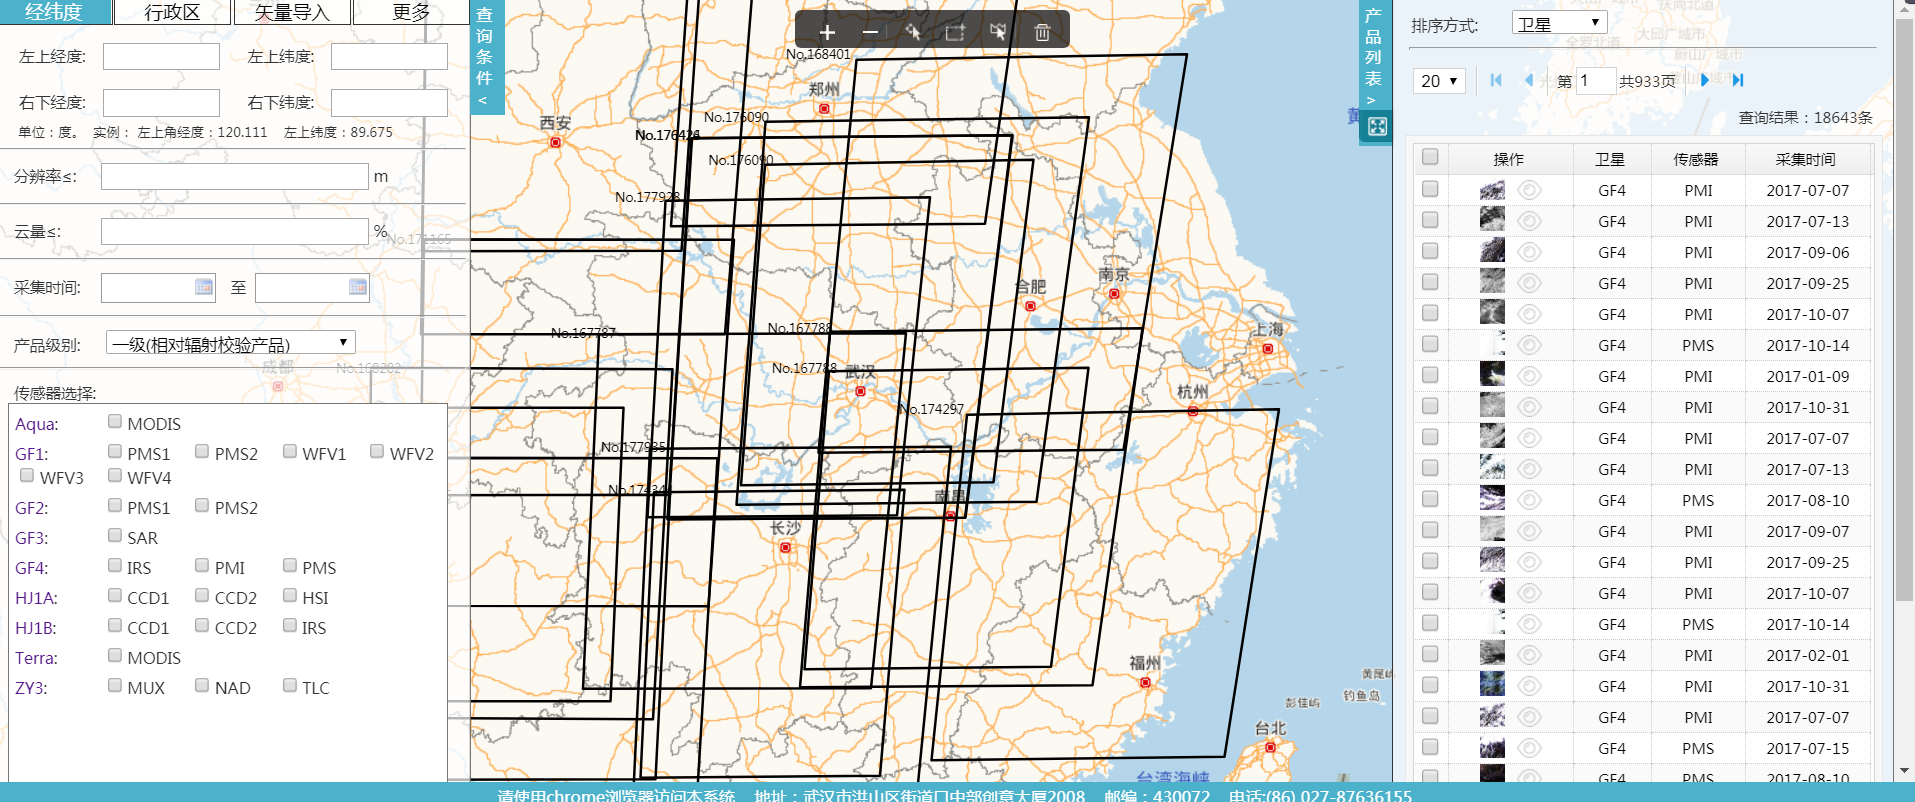This screenshot has height=802, width=1915.
Task: Preview eye icon for 2017-07-15 row
Action: [x=1529, y=748]
